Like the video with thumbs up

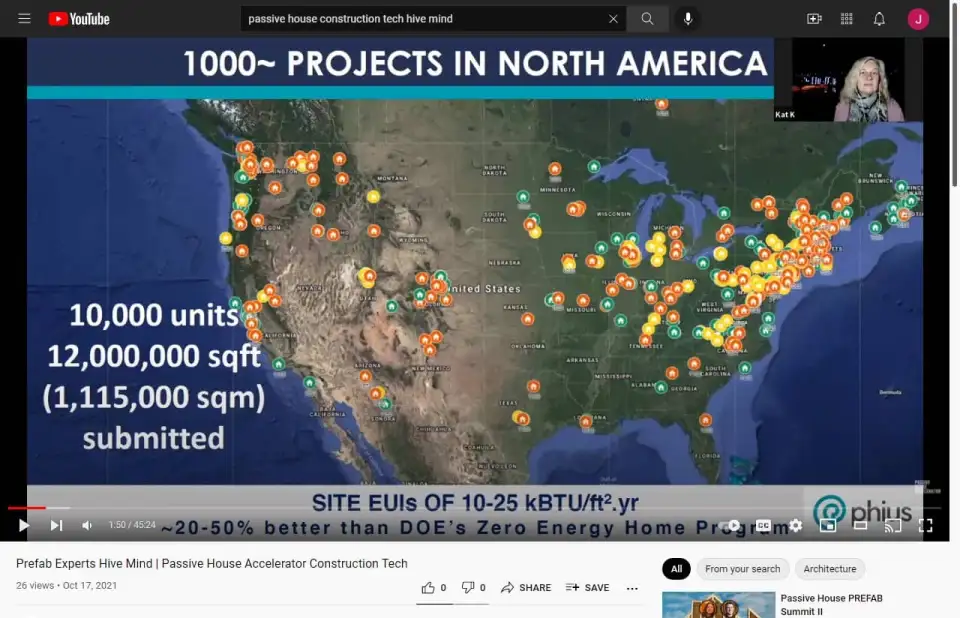tap(429, 588)
